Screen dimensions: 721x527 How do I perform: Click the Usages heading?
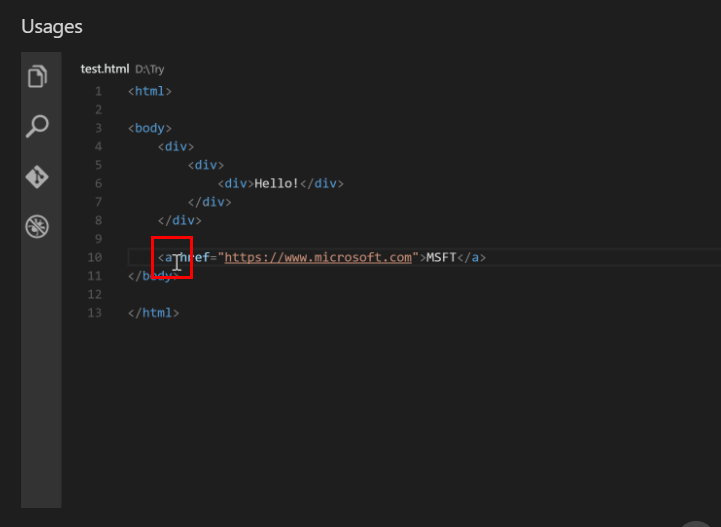click(x=52, y=27)
